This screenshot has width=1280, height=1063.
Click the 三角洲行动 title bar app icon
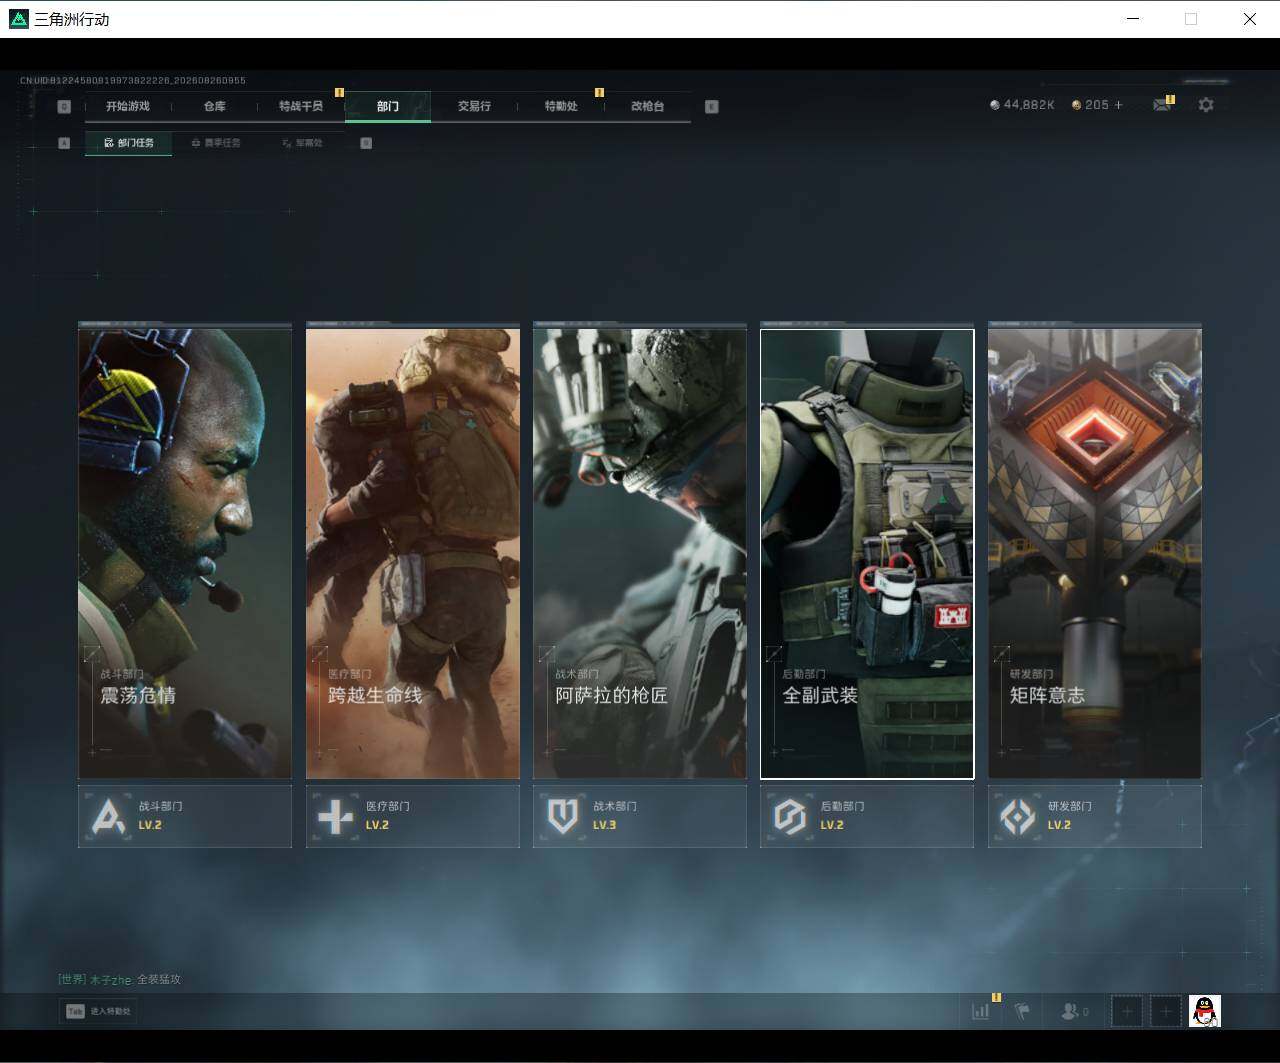pyautogui.click(x=18, y=19)
